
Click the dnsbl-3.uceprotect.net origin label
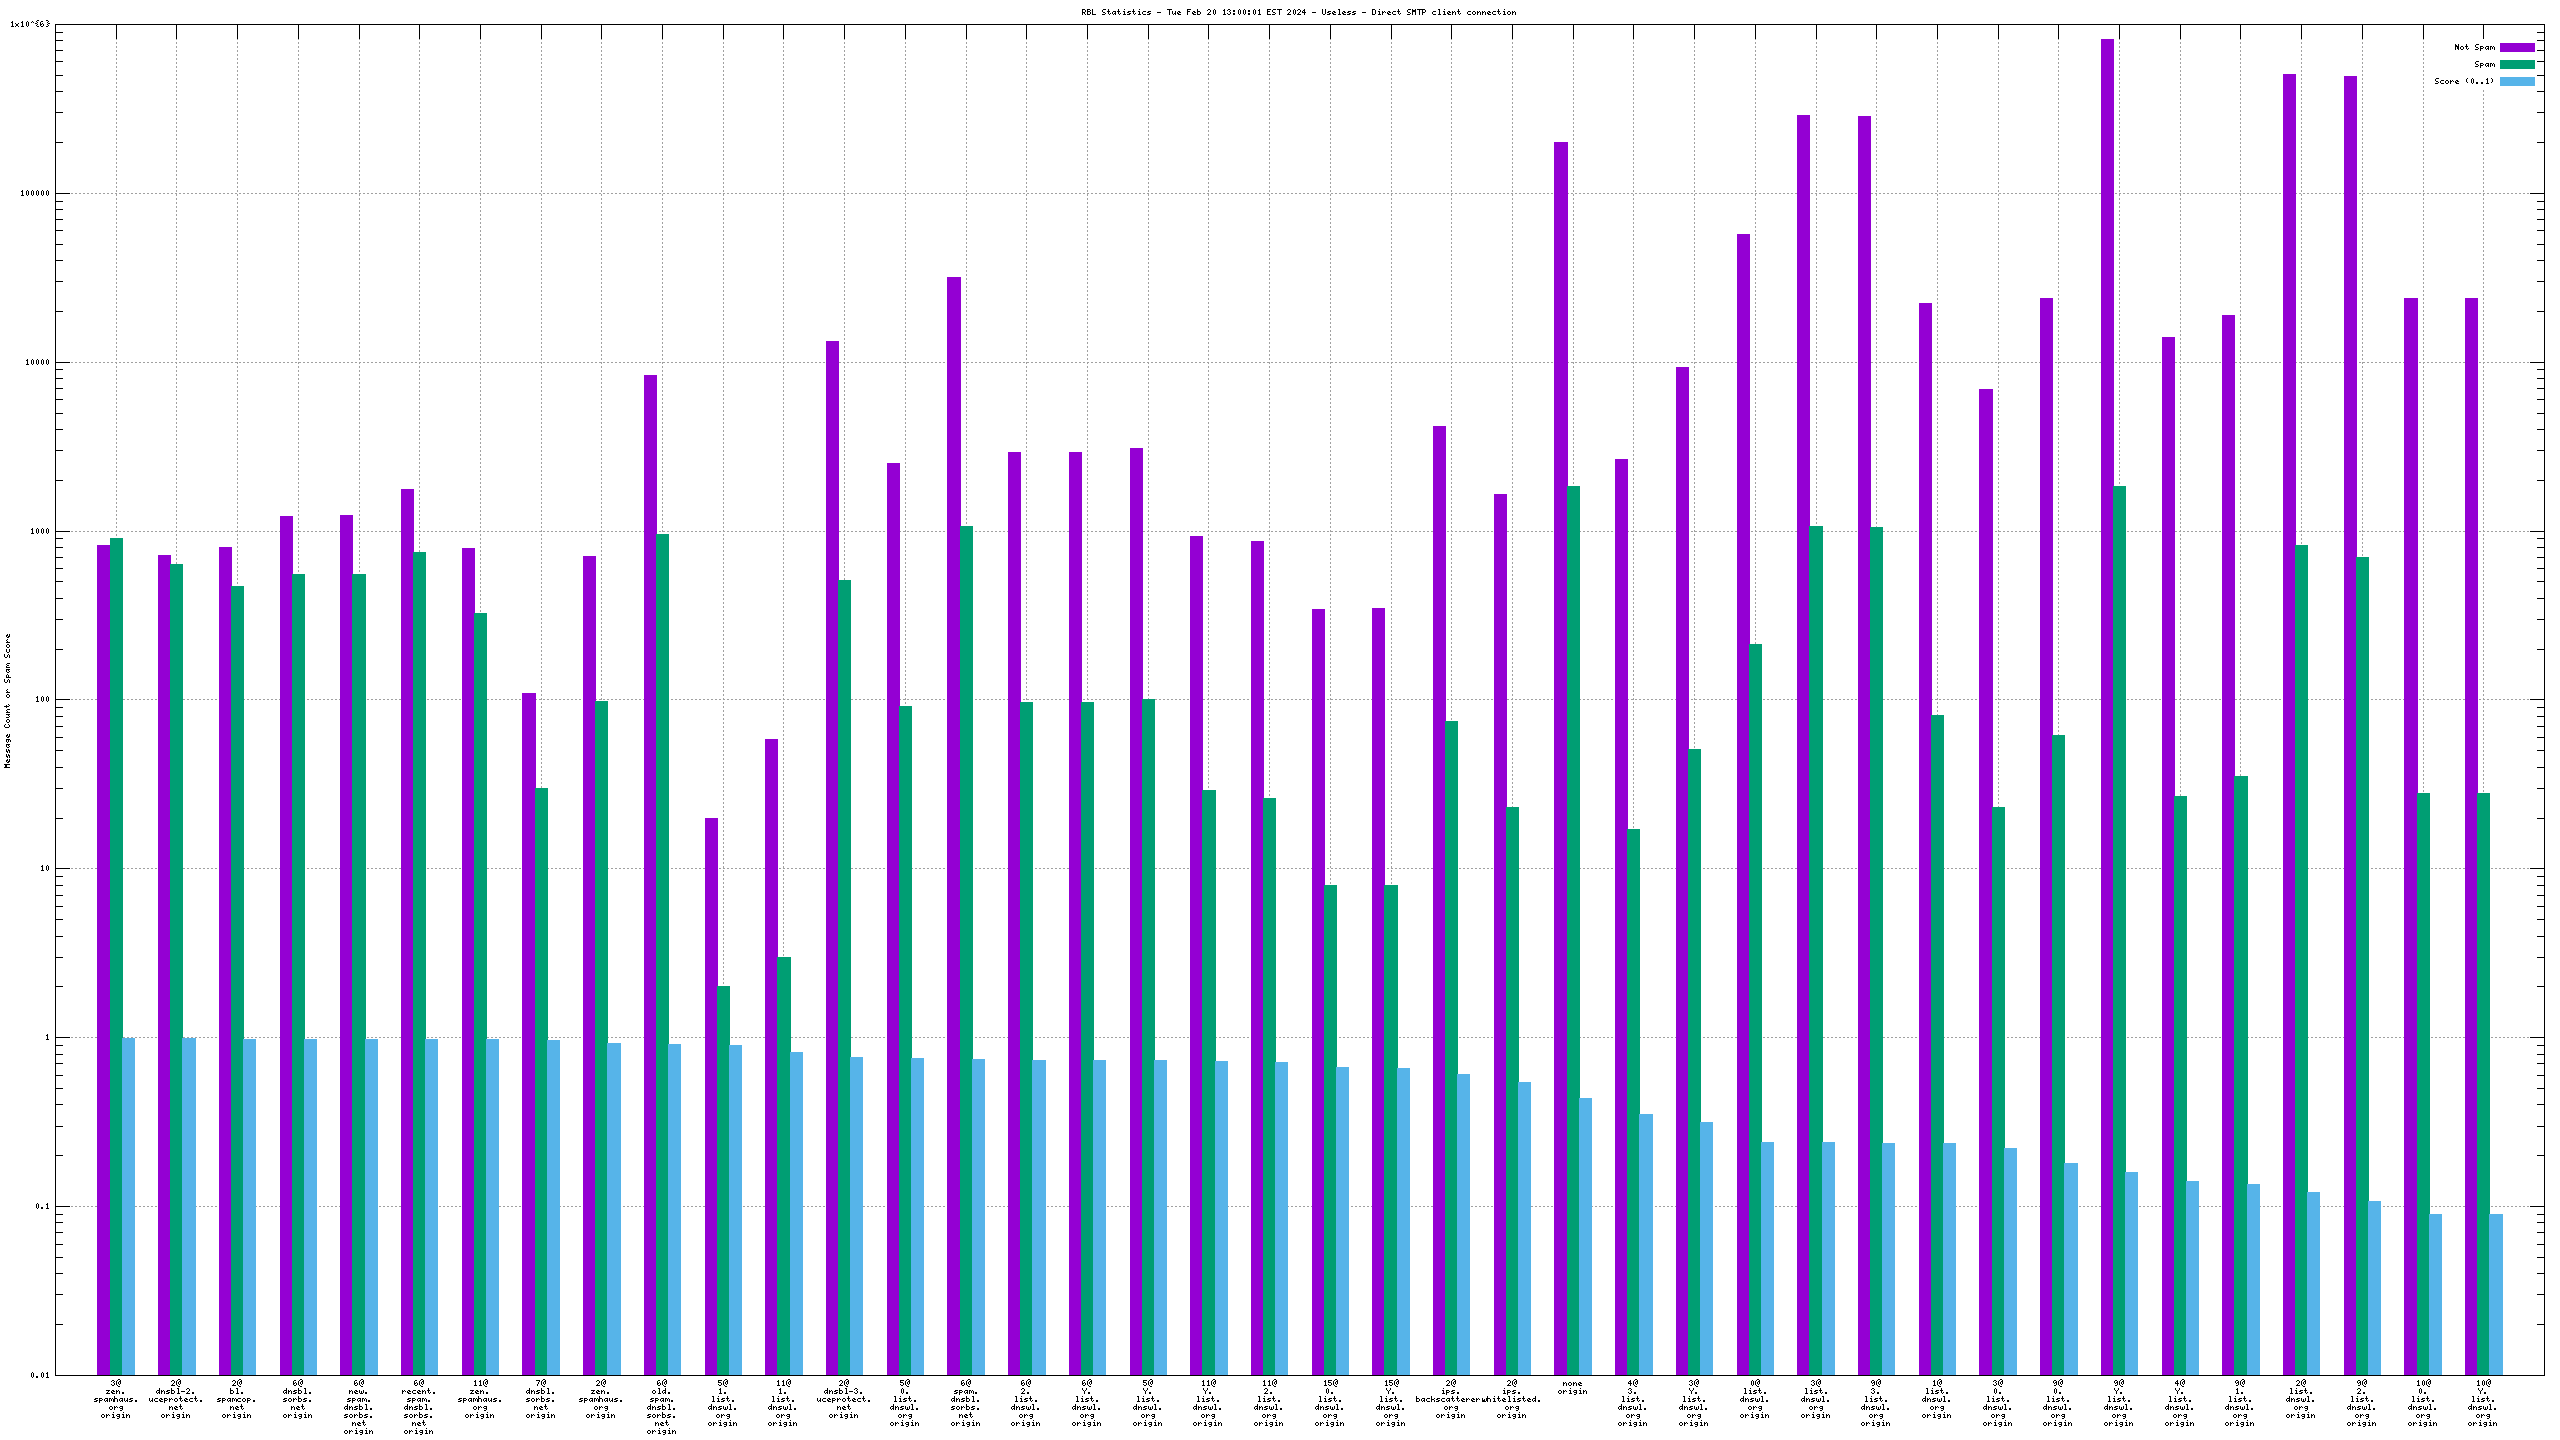click(x=844, y=1399)
